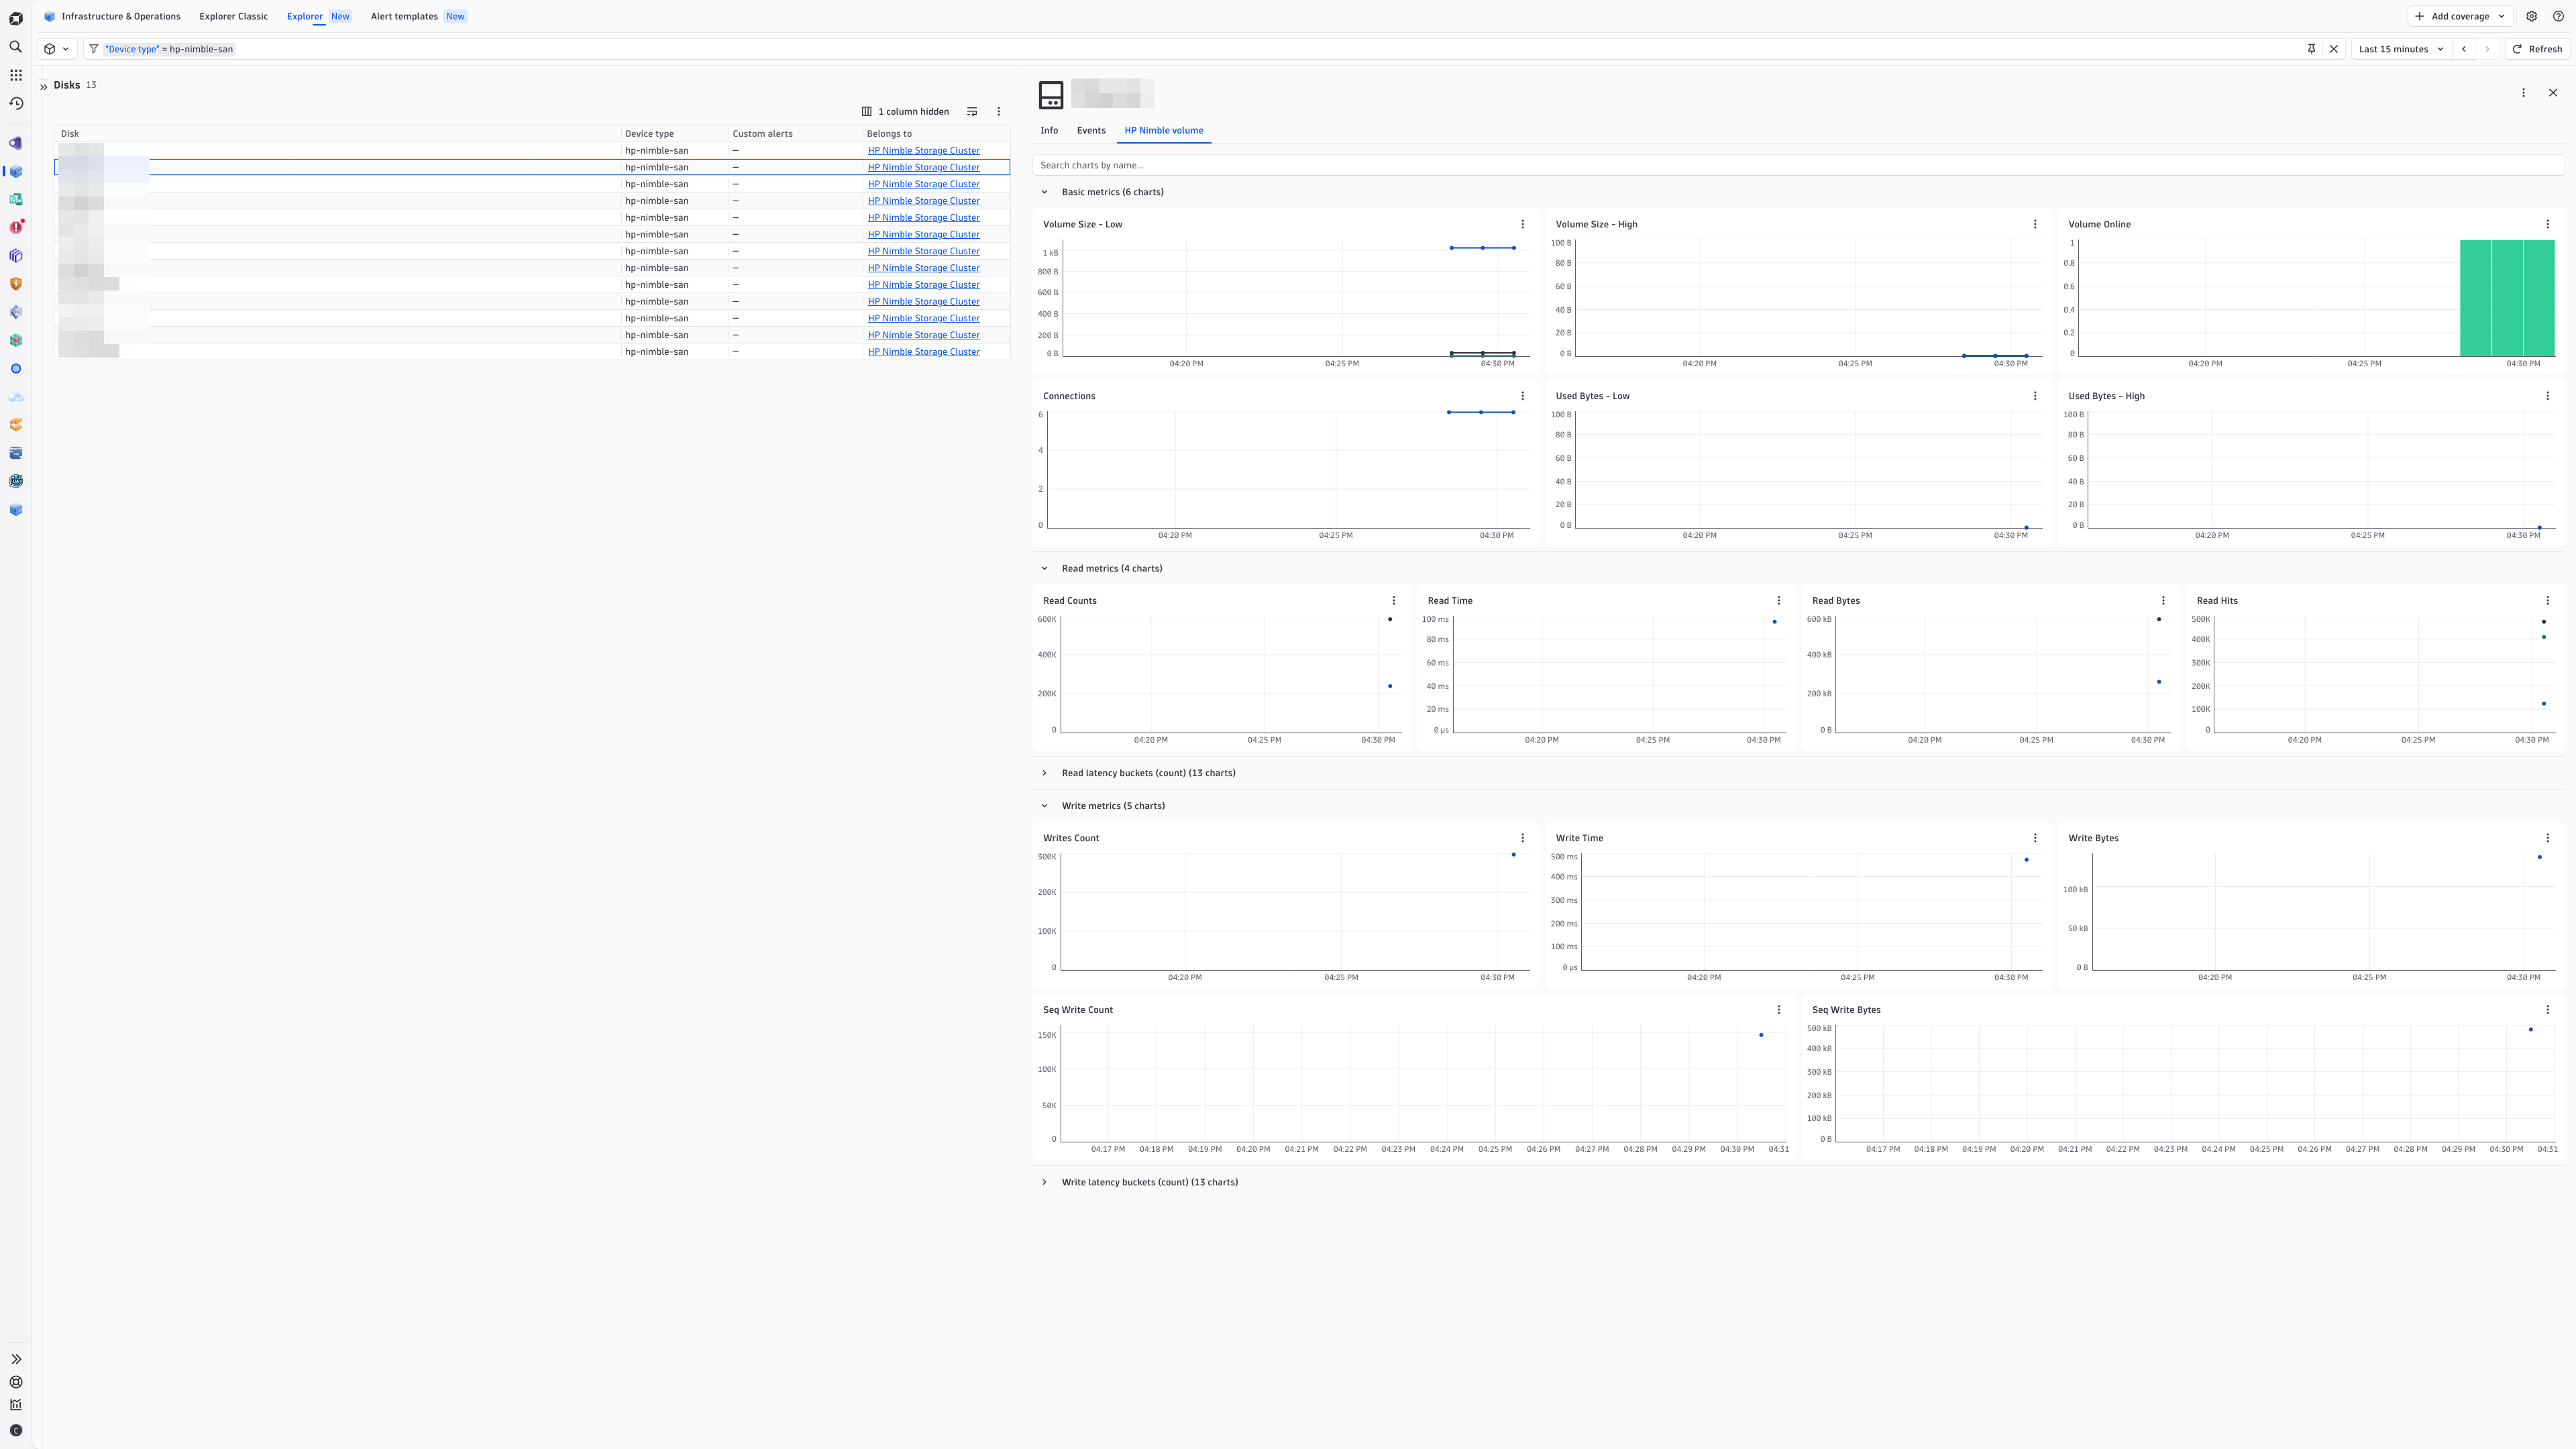Select the Info tab
This screenshot has width=2576, height=1449.
[1049, 130]
